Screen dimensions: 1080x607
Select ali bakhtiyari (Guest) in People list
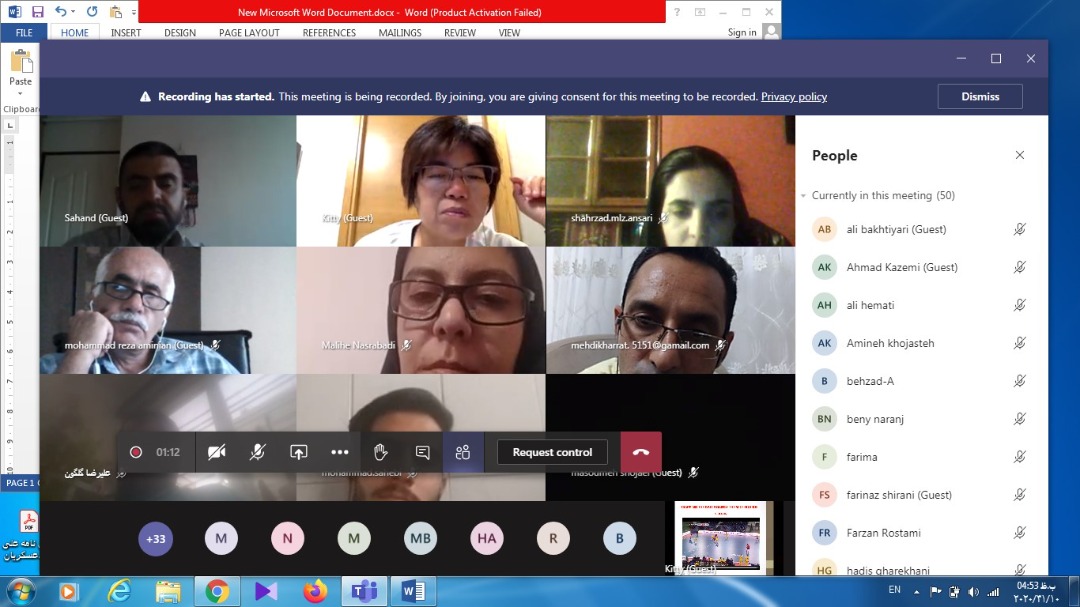(921, 229)
